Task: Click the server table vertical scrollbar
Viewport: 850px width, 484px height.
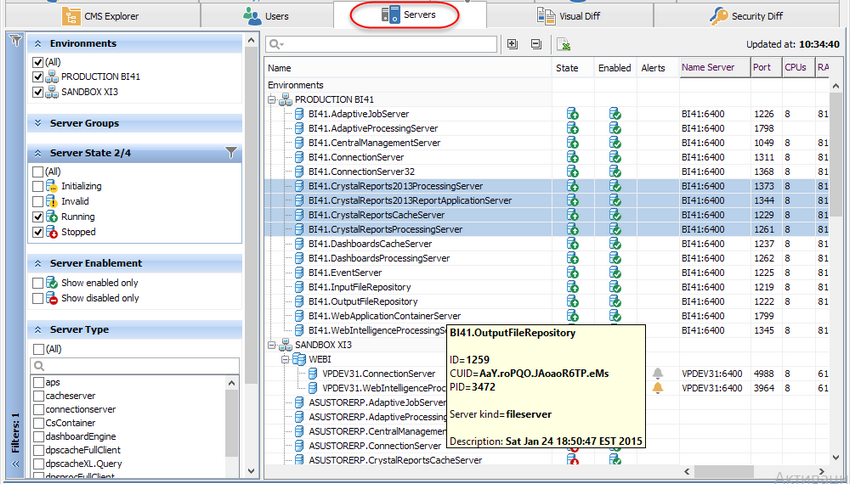Action: (x=835, y=152)
